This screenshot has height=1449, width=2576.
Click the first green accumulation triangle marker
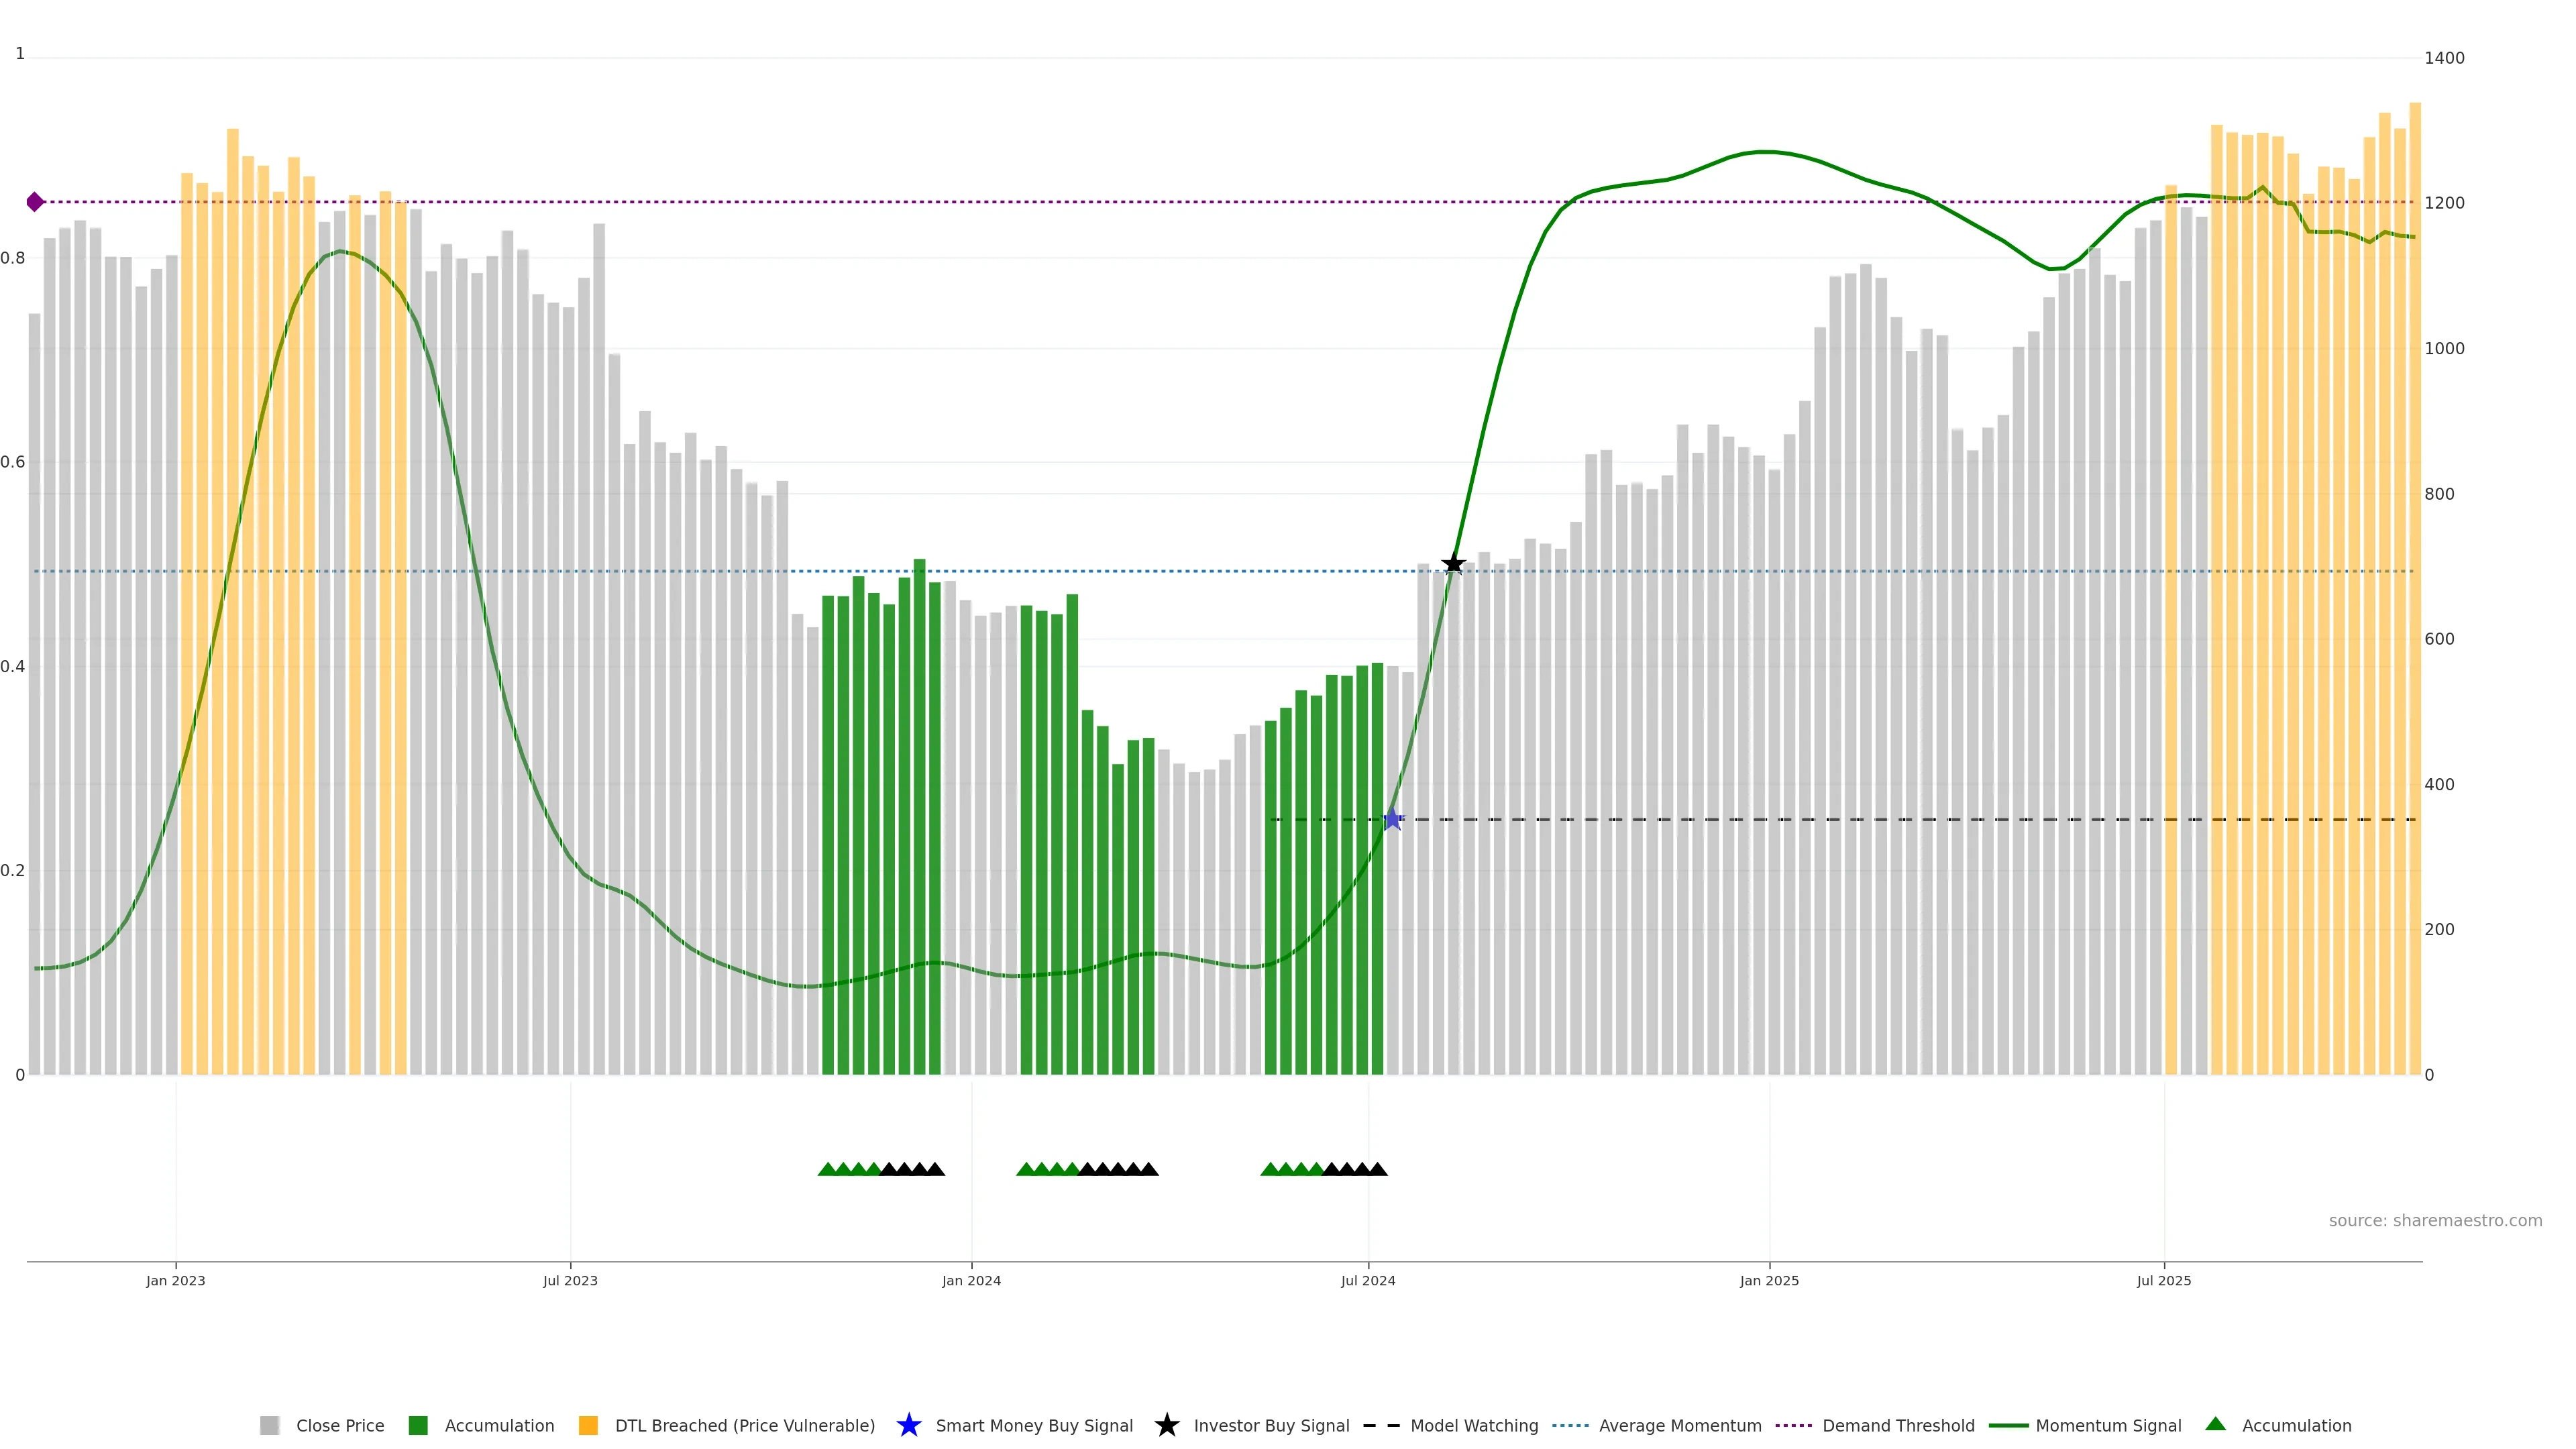(x=827, y=1169)
